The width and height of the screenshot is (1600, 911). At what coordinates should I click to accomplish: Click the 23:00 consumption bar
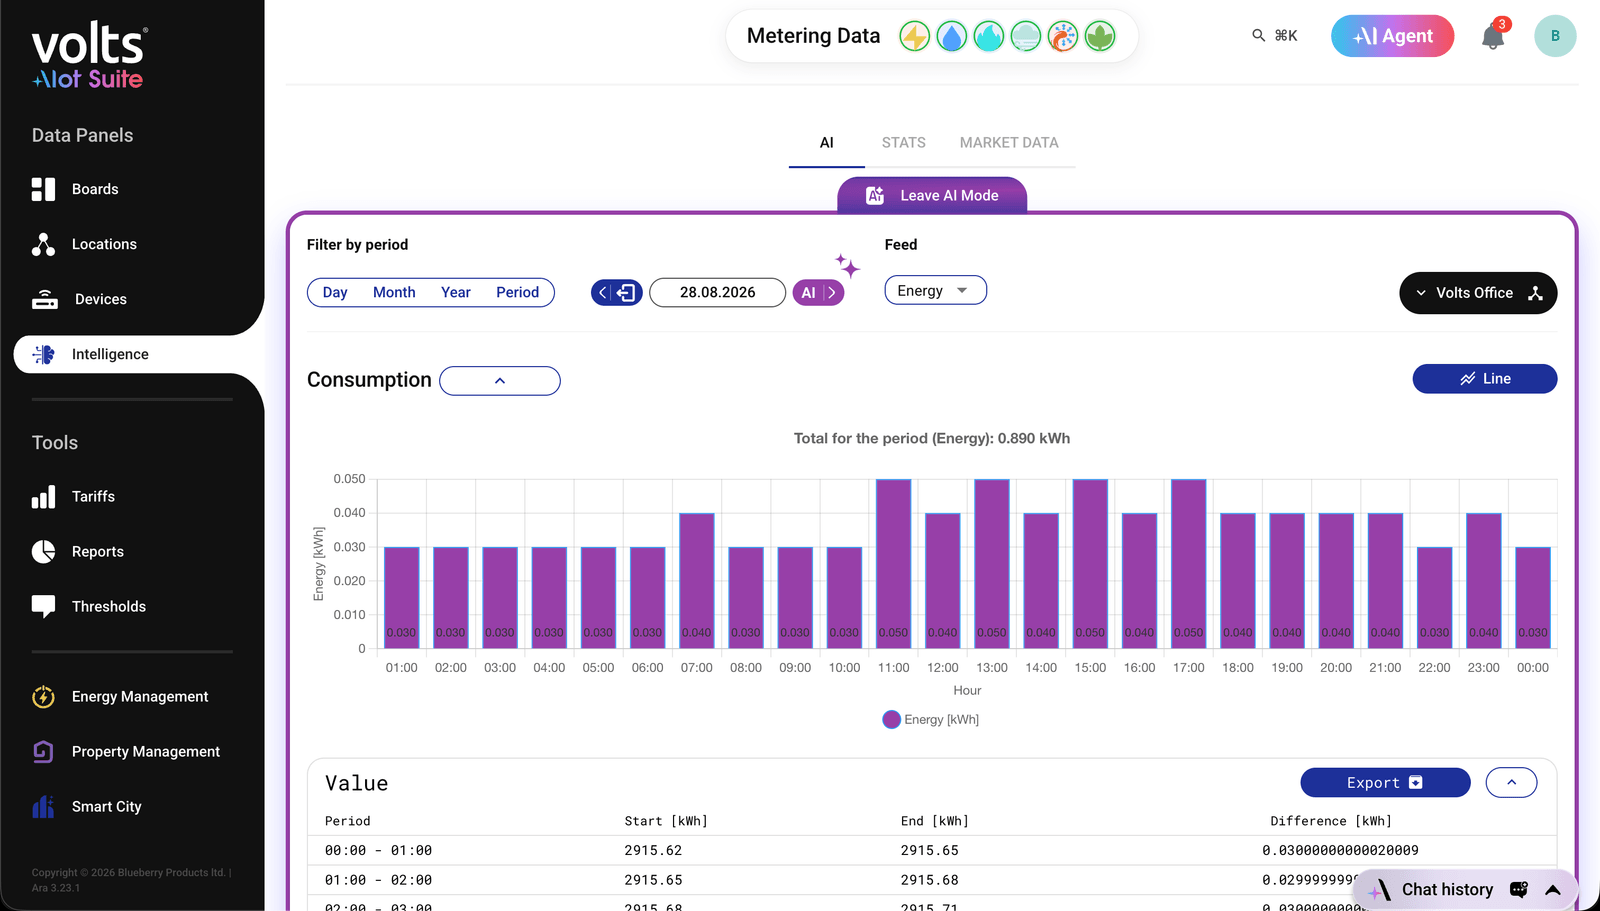1483,581
